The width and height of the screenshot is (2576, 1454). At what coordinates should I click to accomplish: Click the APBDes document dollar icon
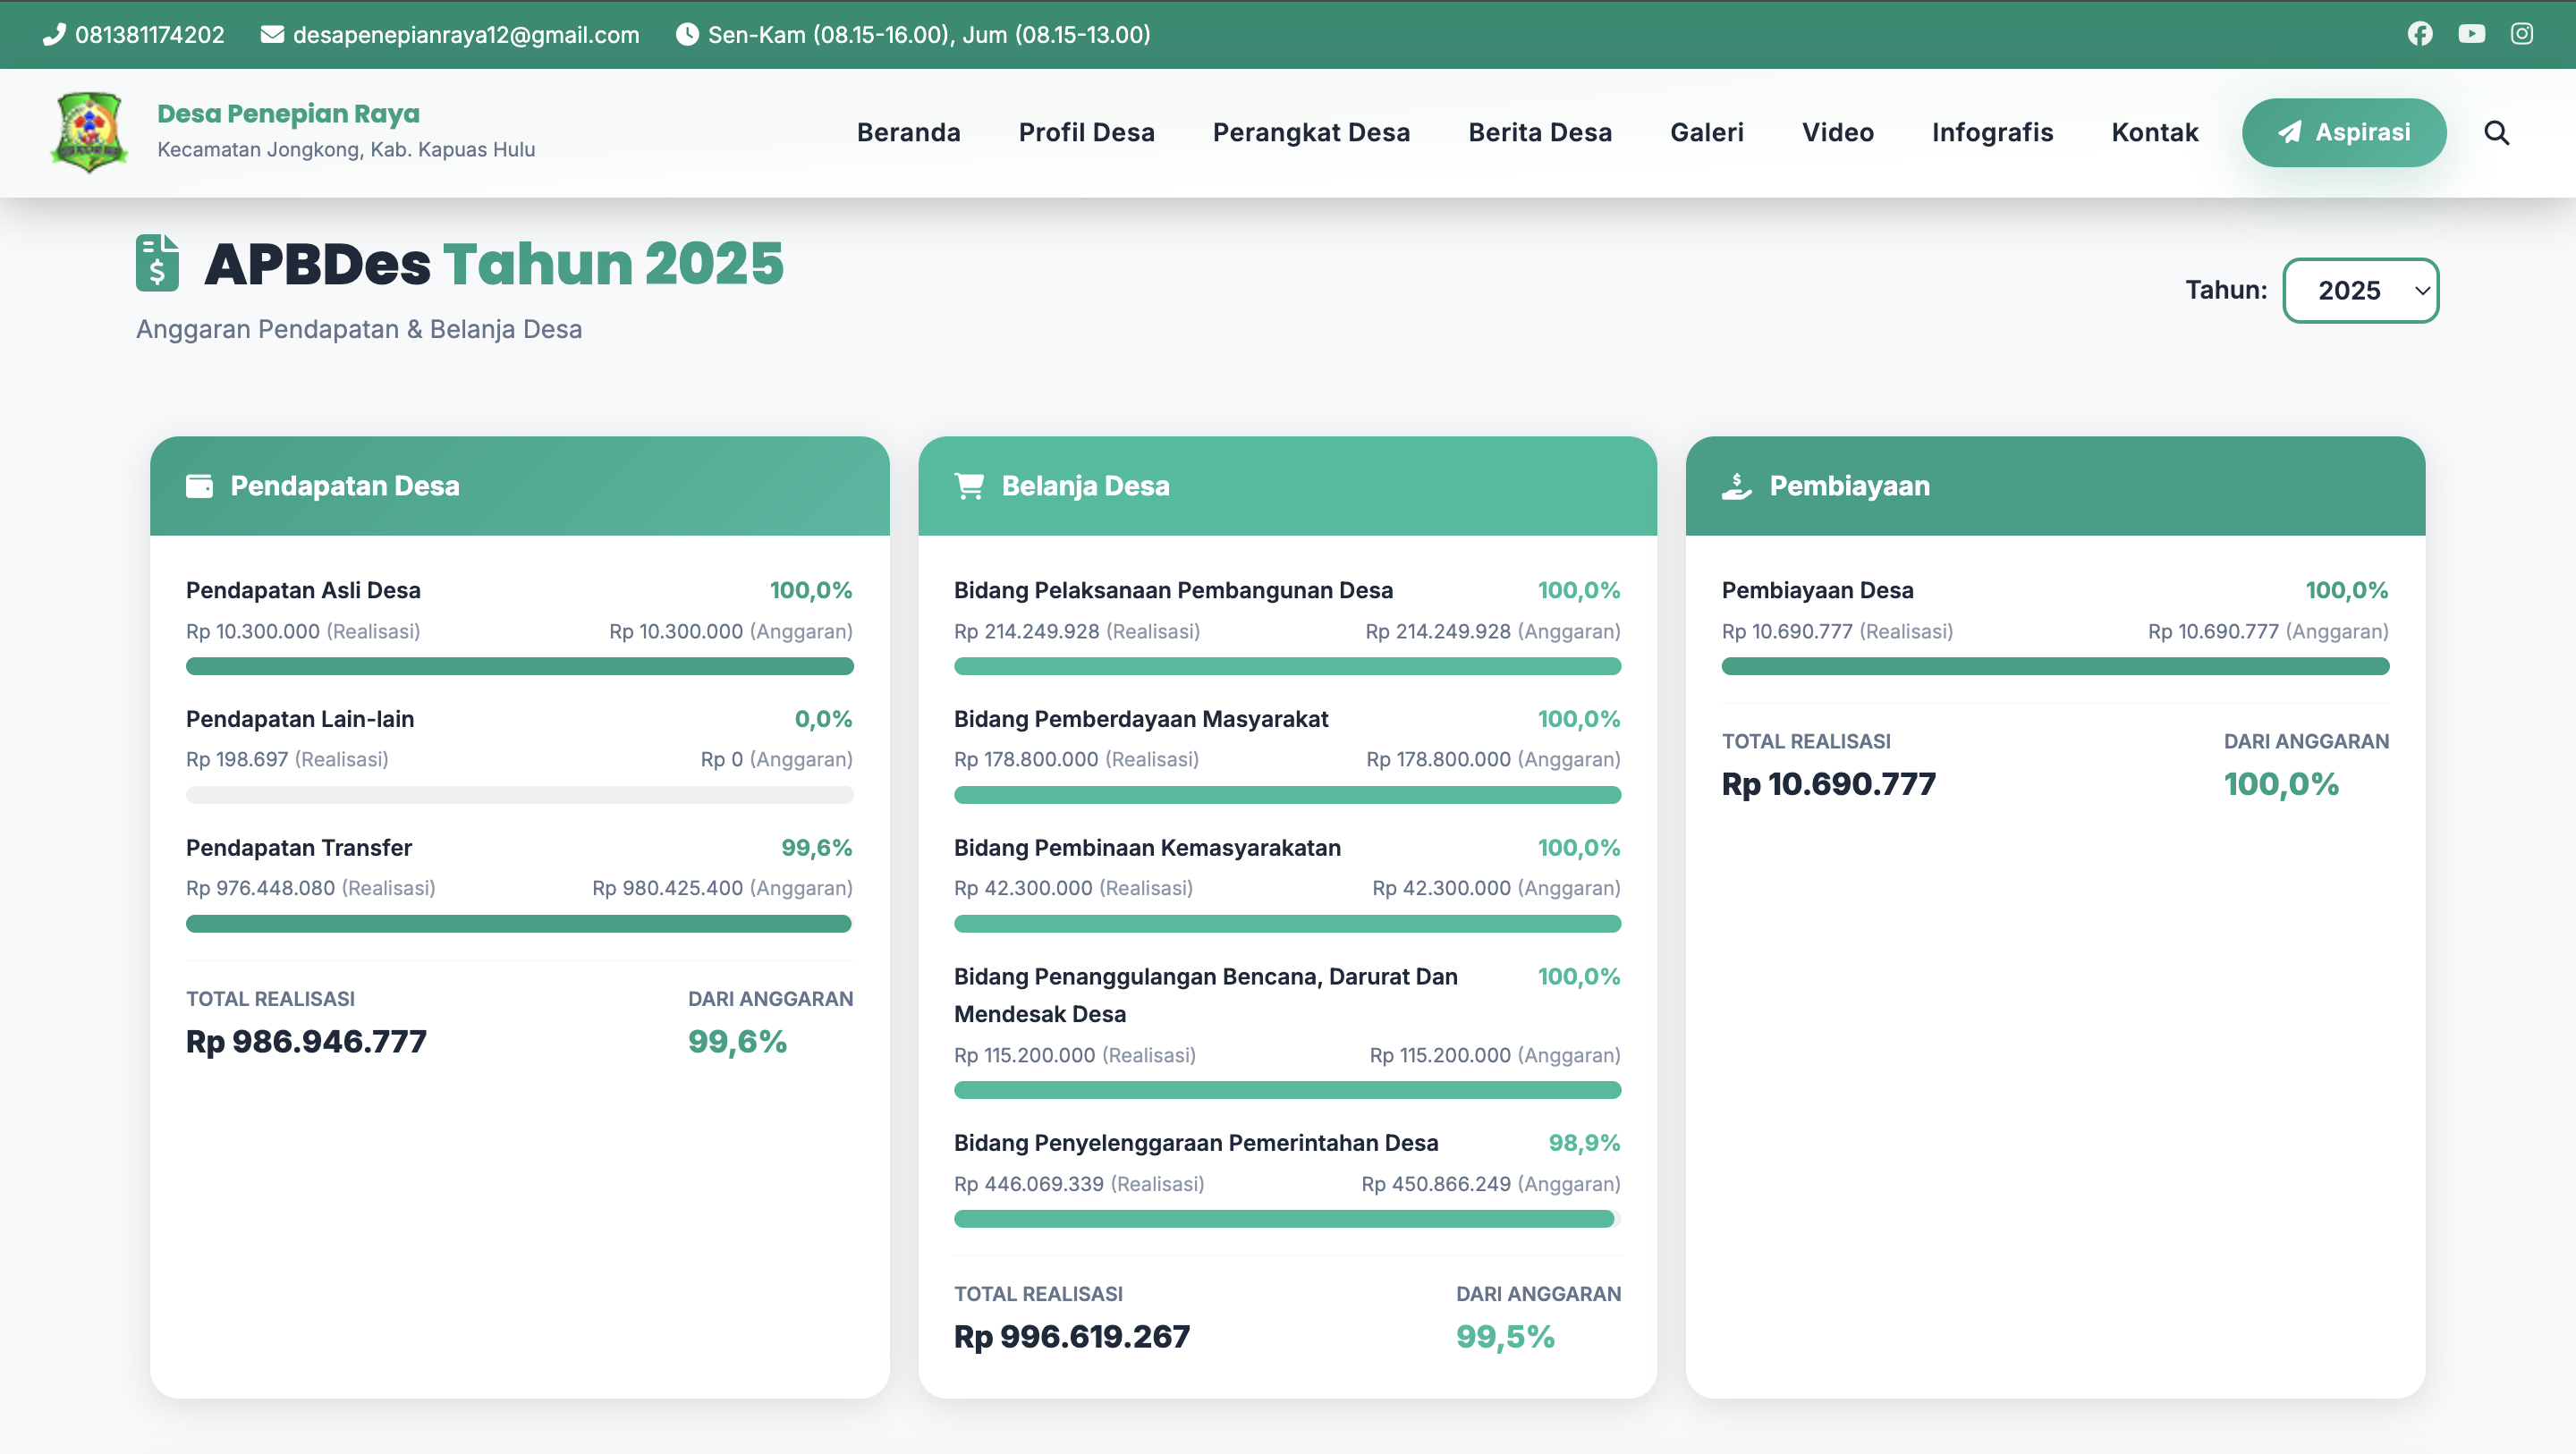(157, 263)
